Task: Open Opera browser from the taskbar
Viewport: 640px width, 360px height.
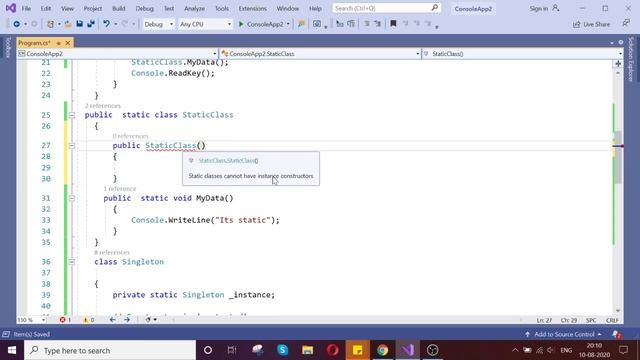Action: point(333,350)
